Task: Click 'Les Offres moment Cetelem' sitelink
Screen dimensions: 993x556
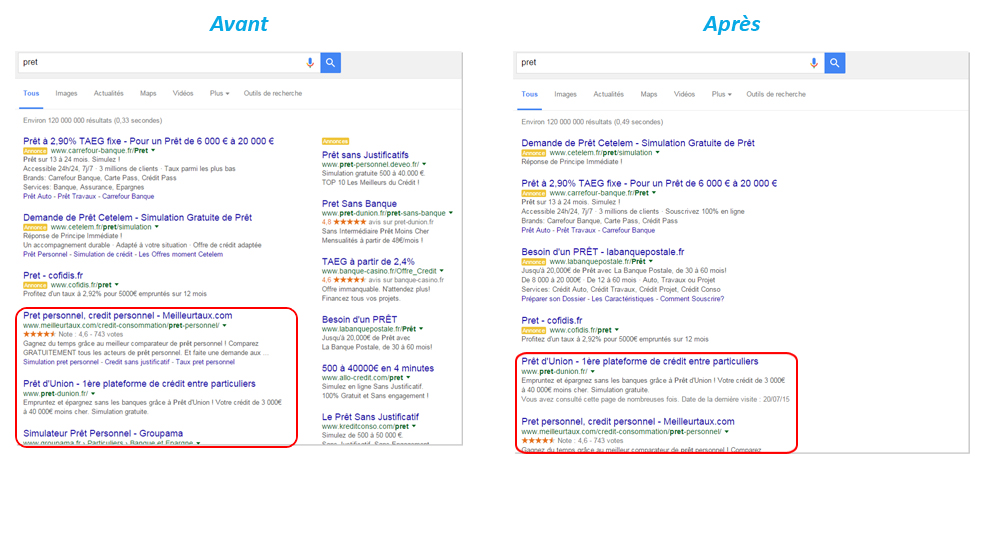Action: click(180, 255)
